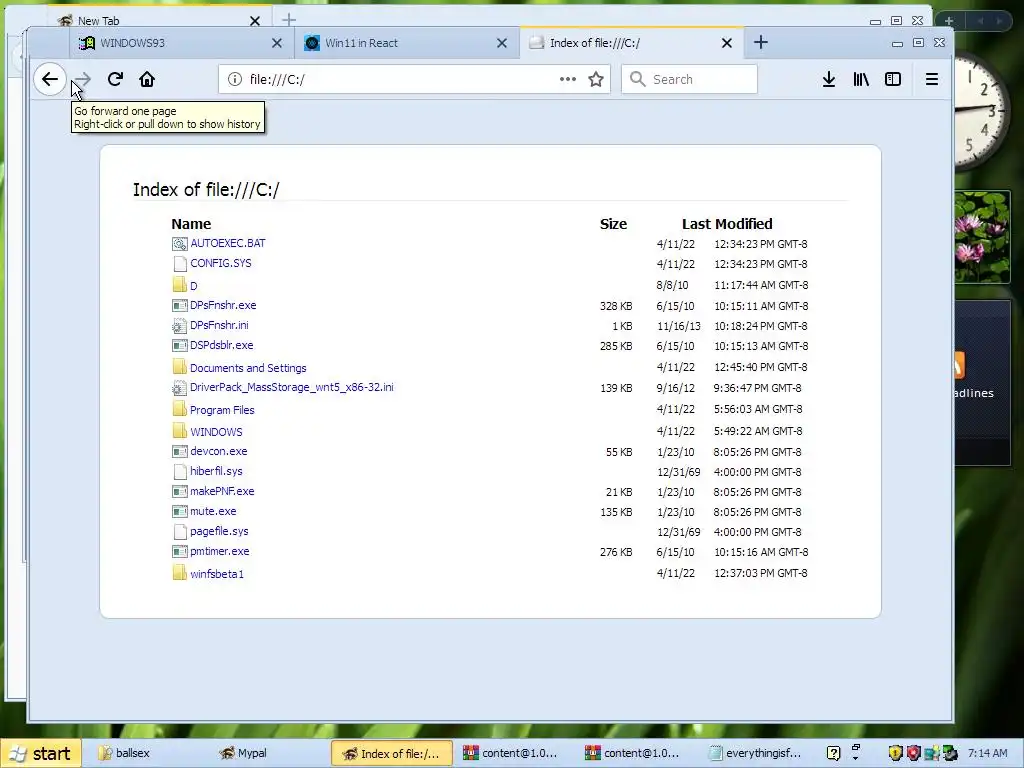This screenshot has height=768, width=1024.
Task: Click the red shield tray icon
Action: tap(913, 753)
